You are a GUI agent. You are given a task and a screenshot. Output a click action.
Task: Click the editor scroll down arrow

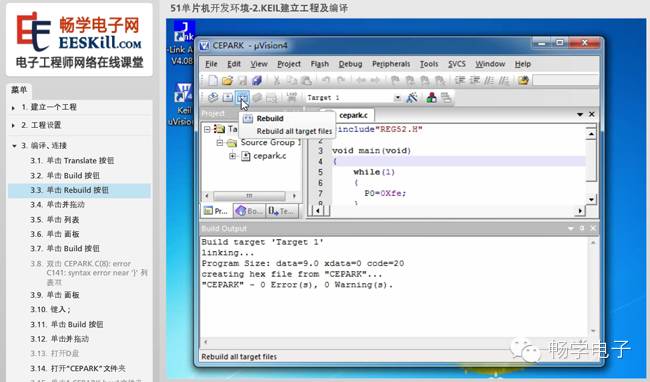[x=592, y=199]
